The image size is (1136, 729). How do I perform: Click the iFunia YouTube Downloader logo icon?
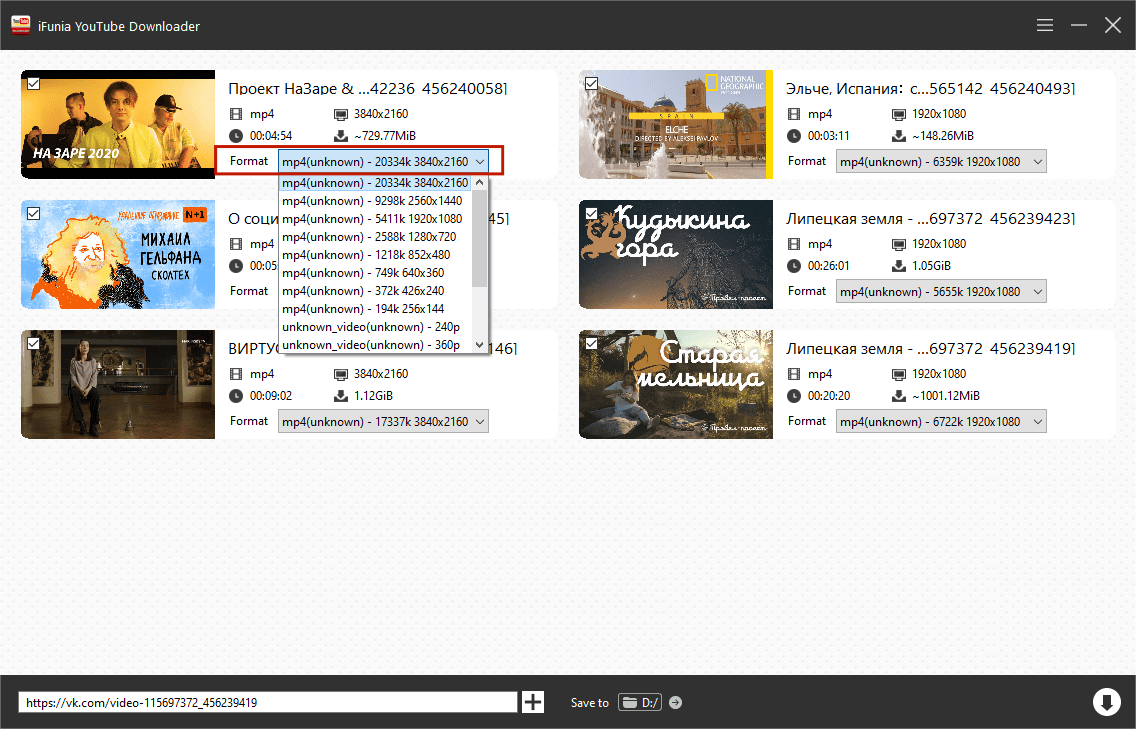[21, 25]
